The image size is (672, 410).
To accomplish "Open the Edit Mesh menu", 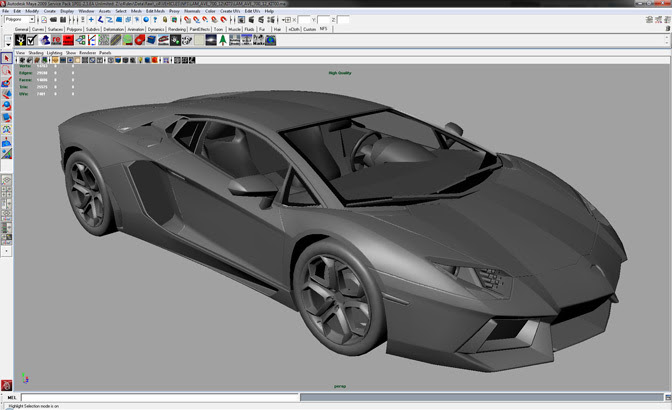I will 154,11.
